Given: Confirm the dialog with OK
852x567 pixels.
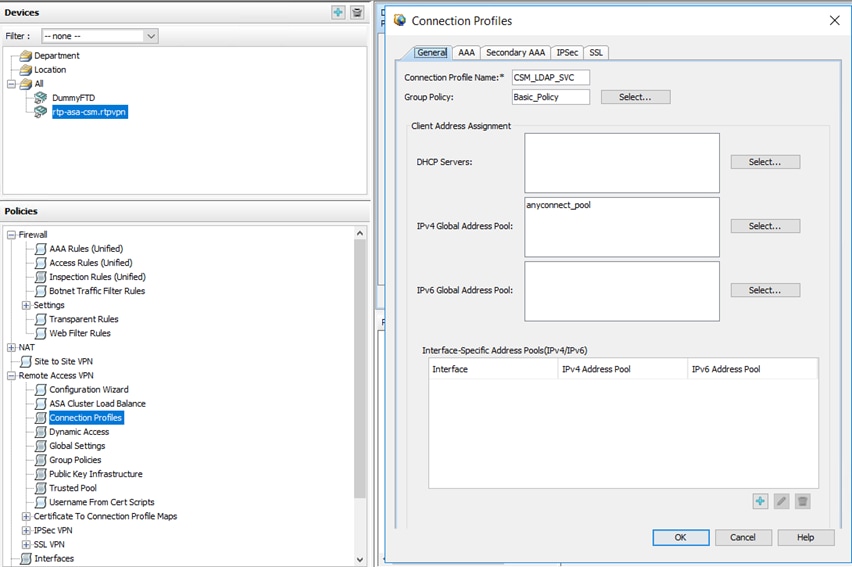Looking at the screenshot, I should click(x=681, y=538).
